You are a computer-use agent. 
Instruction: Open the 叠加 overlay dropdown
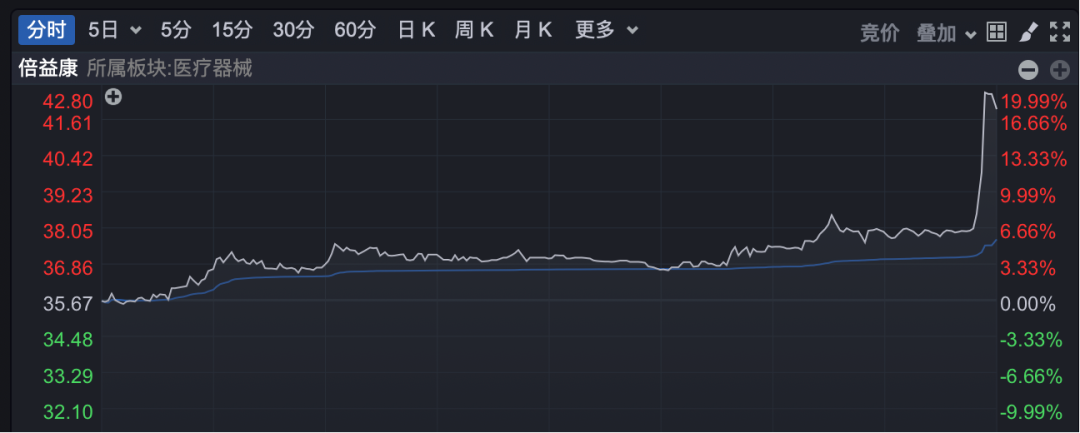pyautogui.click(x=945, y=32)
